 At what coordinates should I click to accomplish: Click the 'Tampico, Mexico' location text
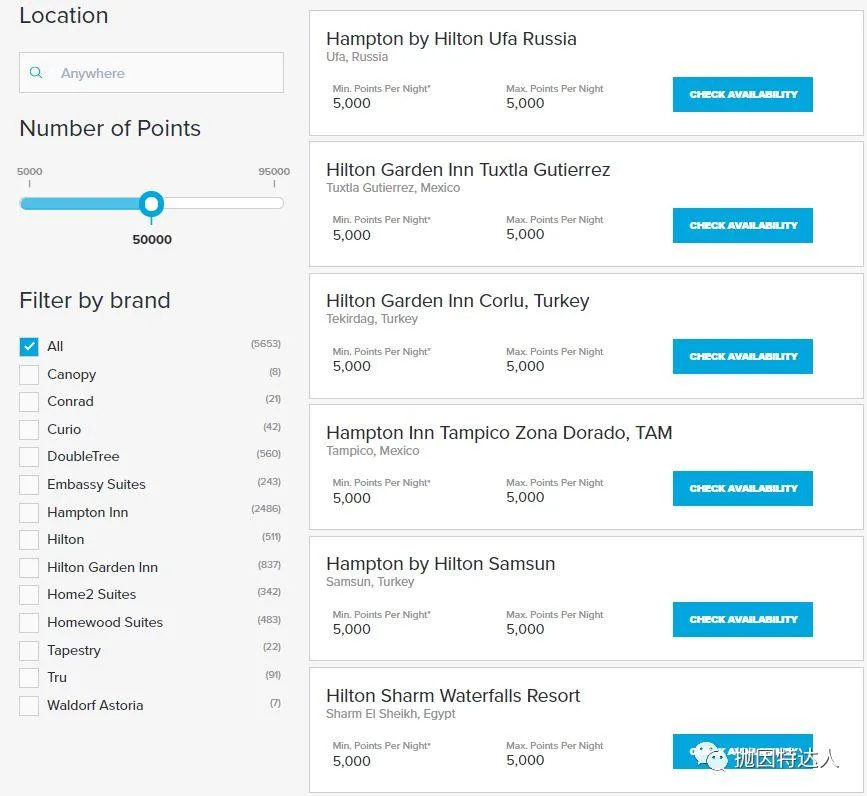coord(373,451)
